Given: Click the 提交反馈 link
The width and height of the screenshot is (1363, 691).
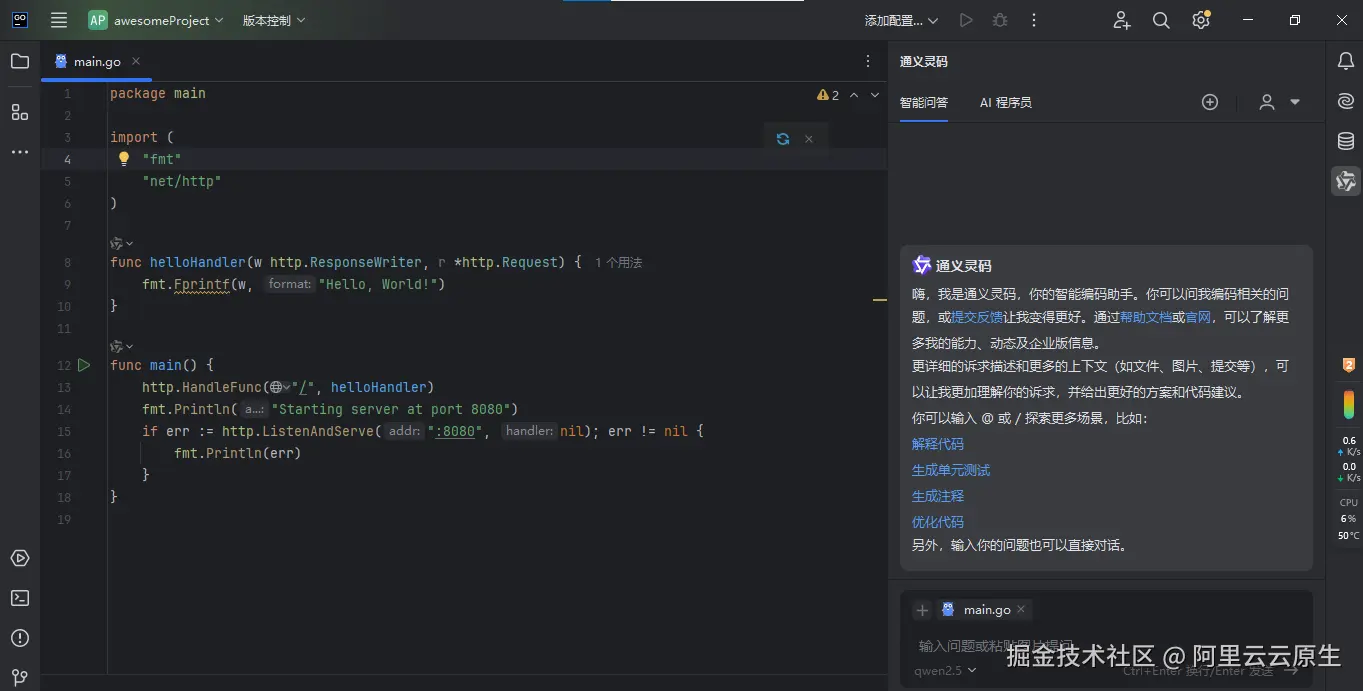Looking at the screenshot, I should coord(977,317).
